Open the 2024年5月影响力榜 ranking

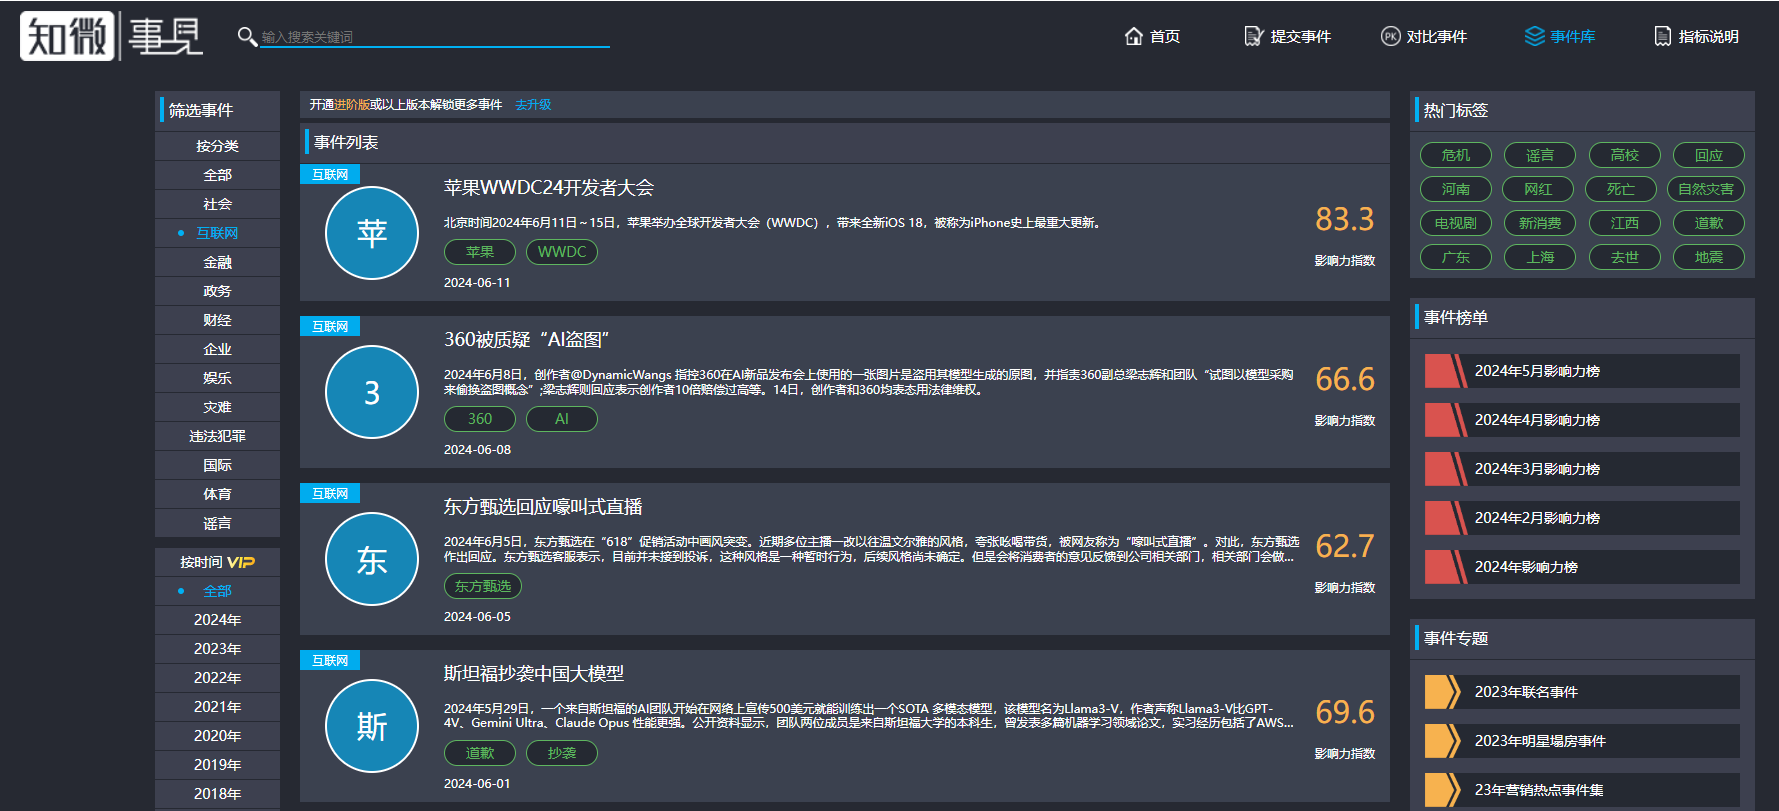1537,371
